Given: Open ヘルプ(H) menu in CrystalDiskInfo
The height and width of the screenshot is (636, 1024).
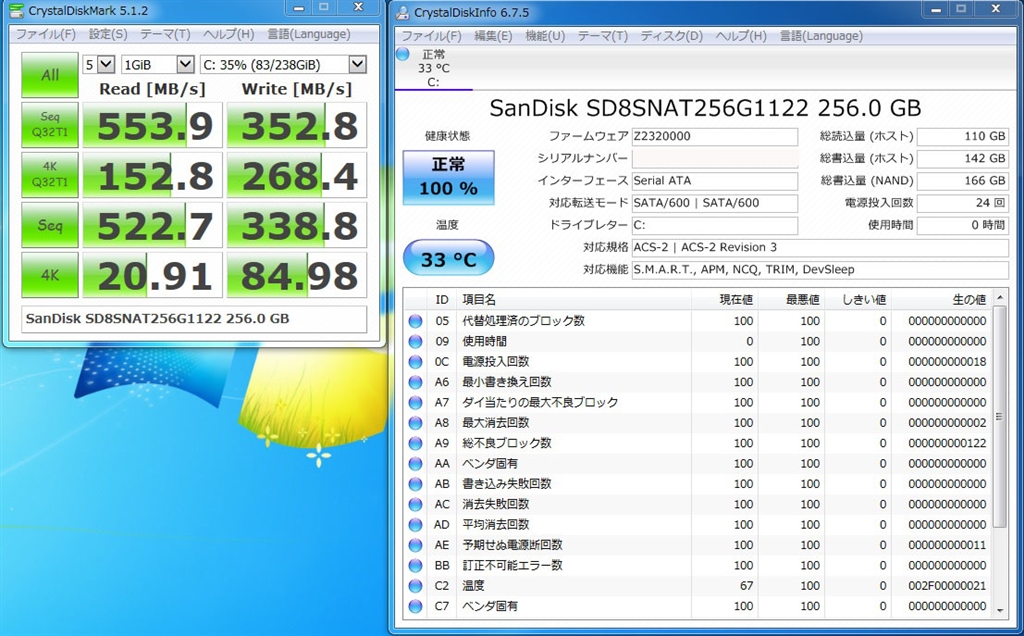Looking at the screenshot, I should tap(741, 36).
